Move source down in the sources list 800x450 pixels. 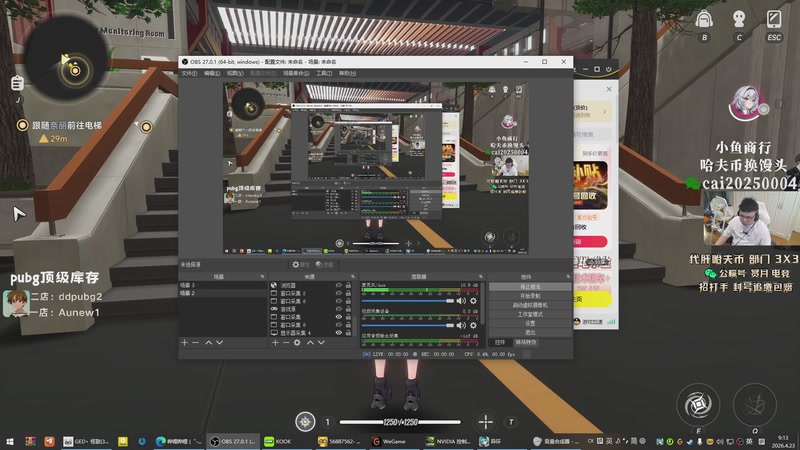321,343
